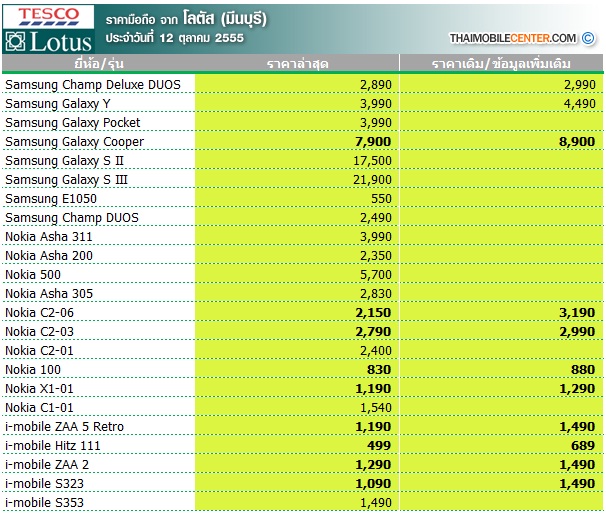
Task: Click the 2,150 price for Nokia C2-06
Action: tap(373, 313)
